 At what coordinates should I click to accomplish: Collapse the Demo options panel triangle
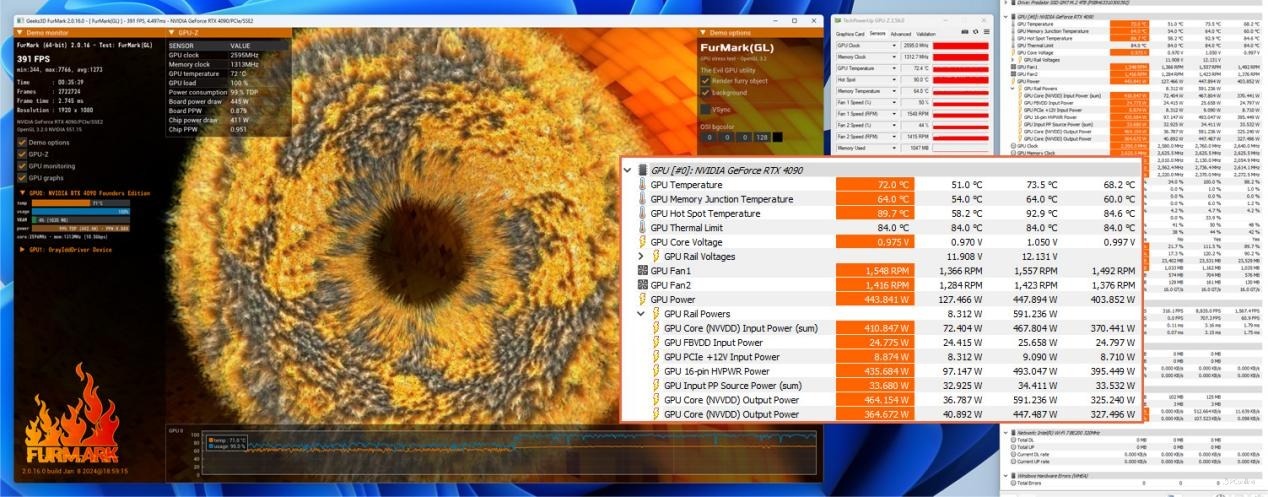click(701, 33)
